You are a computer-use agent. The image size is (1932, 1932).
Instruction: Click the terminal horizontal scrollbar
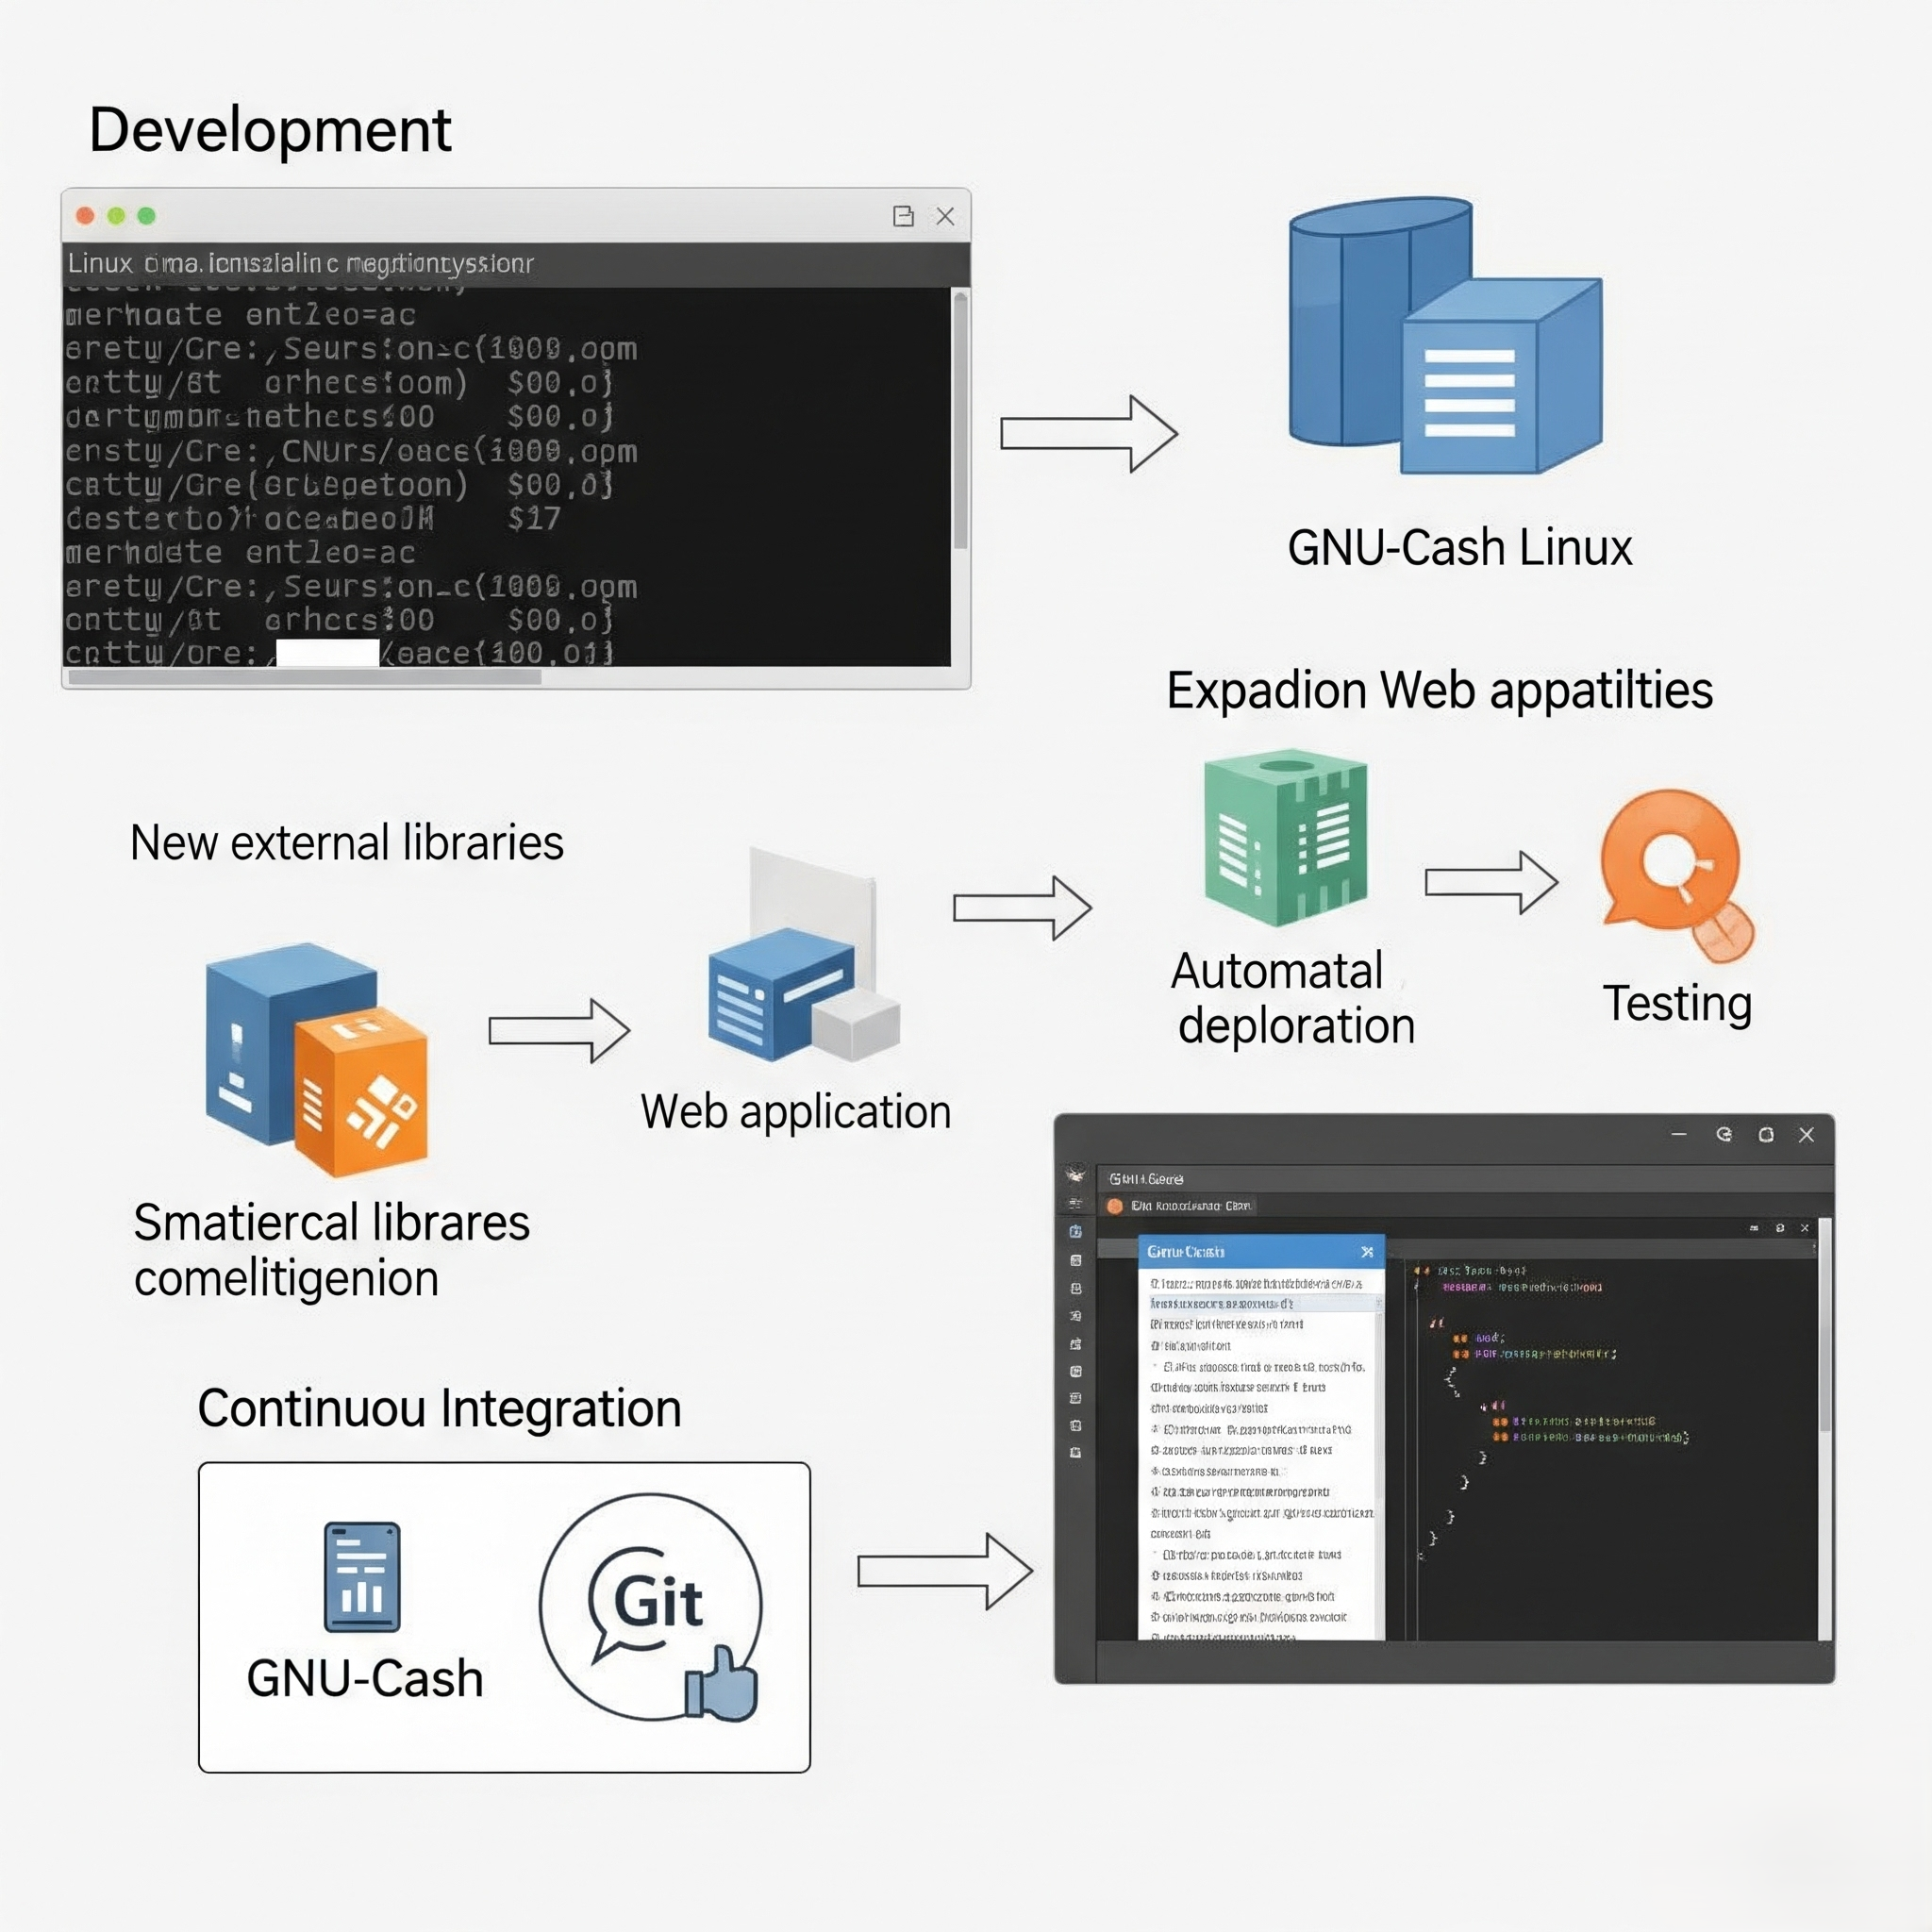pos(305,677)
